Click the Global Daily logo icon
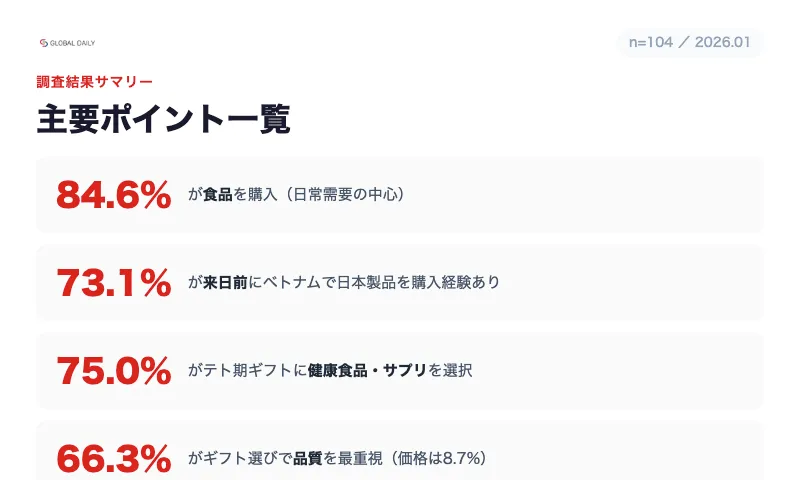This screenshot has width=800, height=480. 43,43
